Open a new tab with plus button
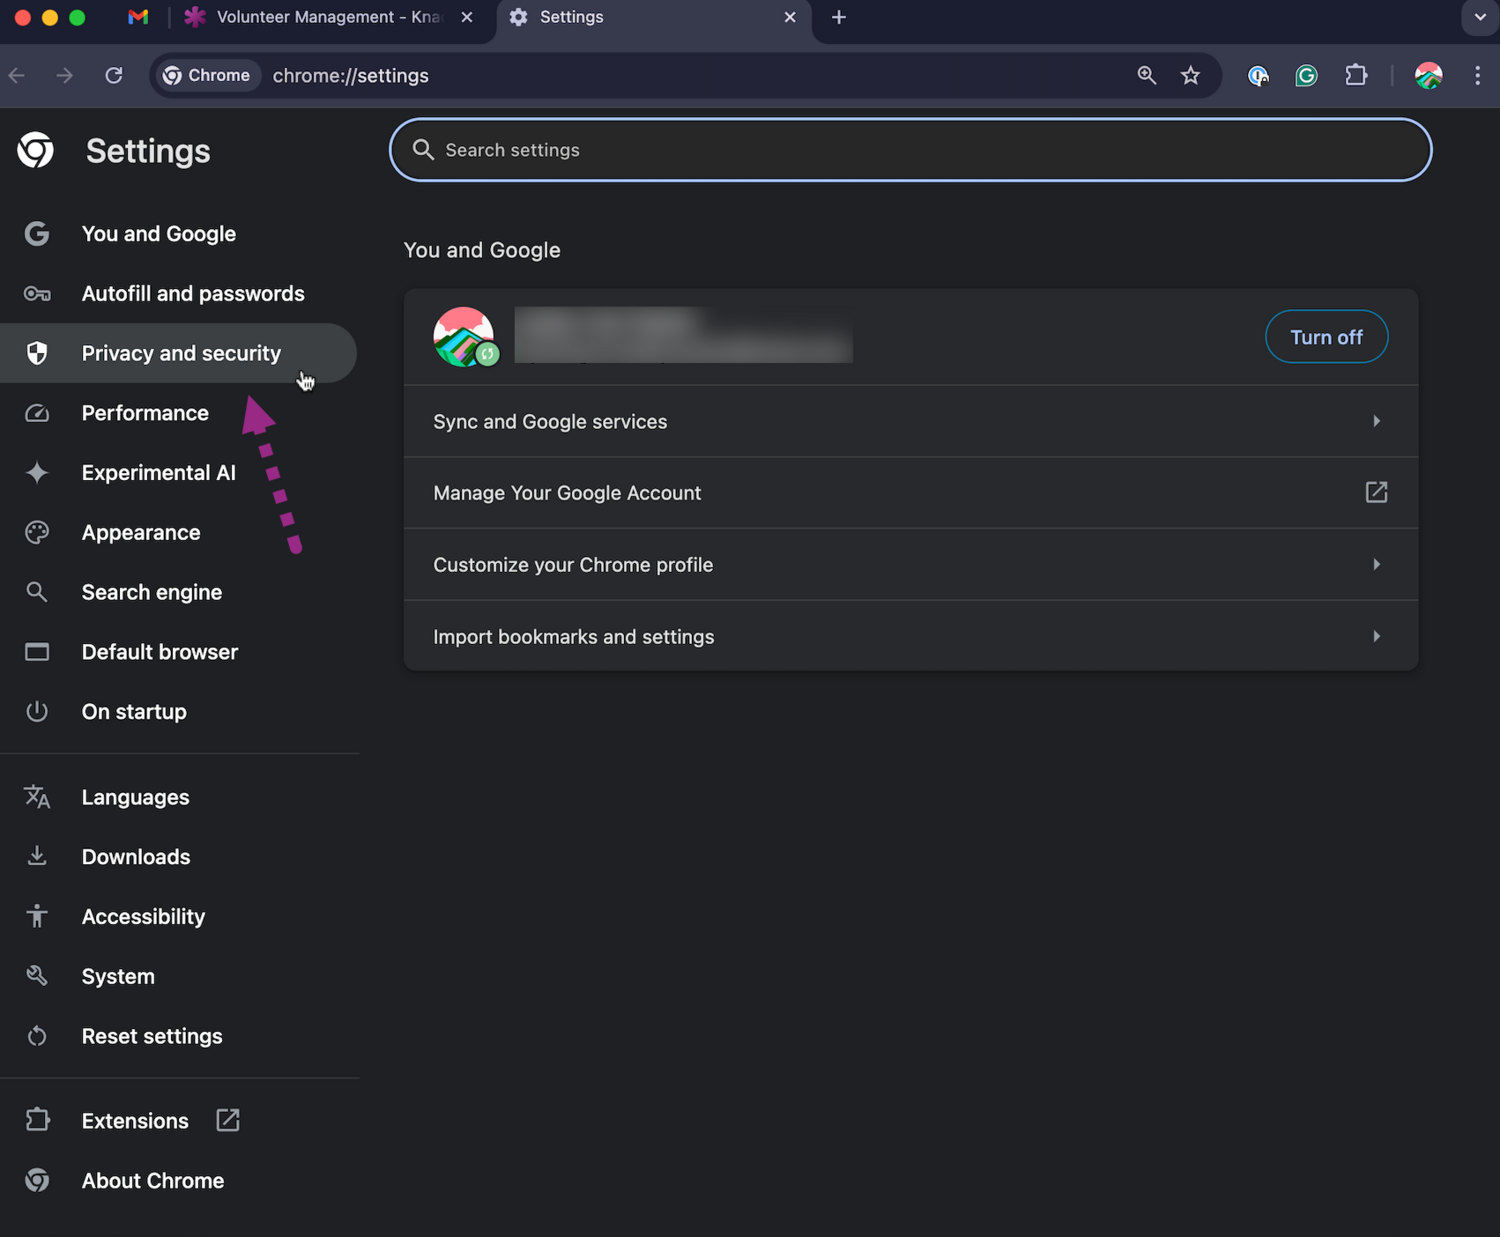The width and height of the screenshot is (1500, 1237). [839, 17]
